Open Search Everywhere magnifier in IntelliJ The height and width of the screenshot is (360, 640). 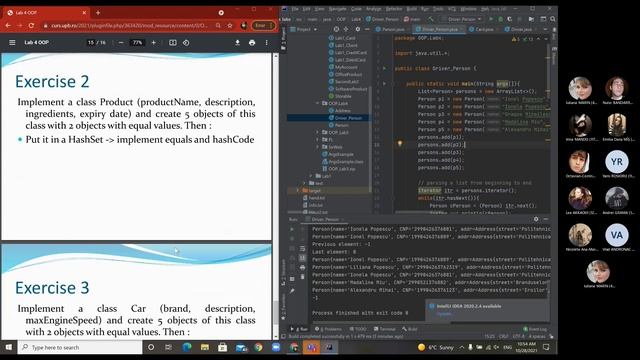point(553,19)
